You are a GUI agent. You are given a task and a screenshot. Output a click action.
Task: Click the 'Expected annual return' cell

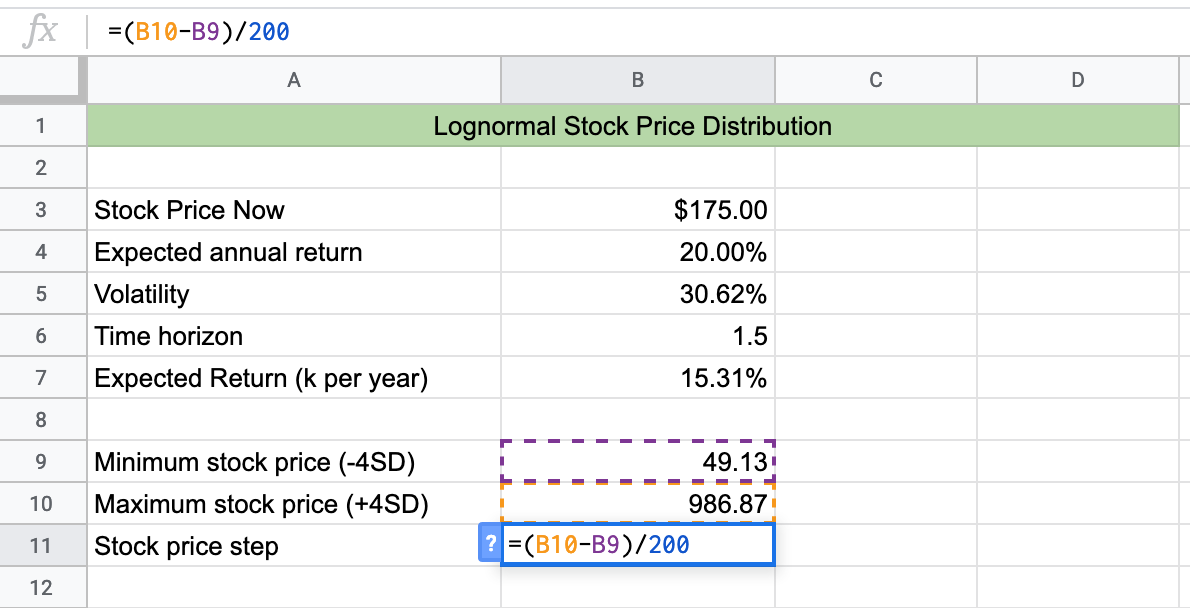(x=294, y=251)
